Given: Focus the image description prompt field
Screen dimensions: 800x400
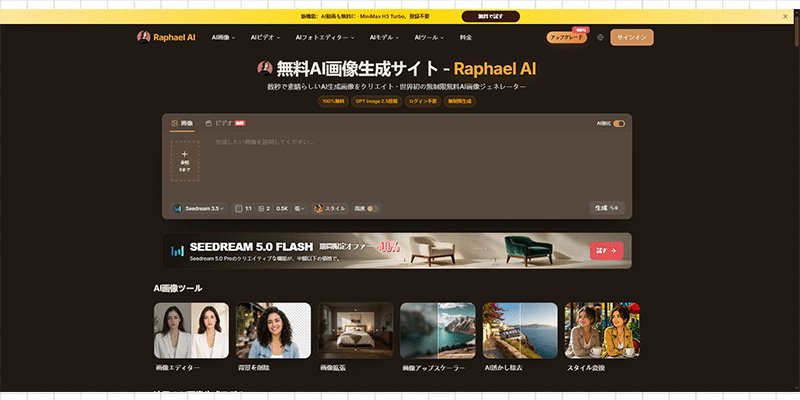Looking at the screenshot, I should tap(418, 163).
